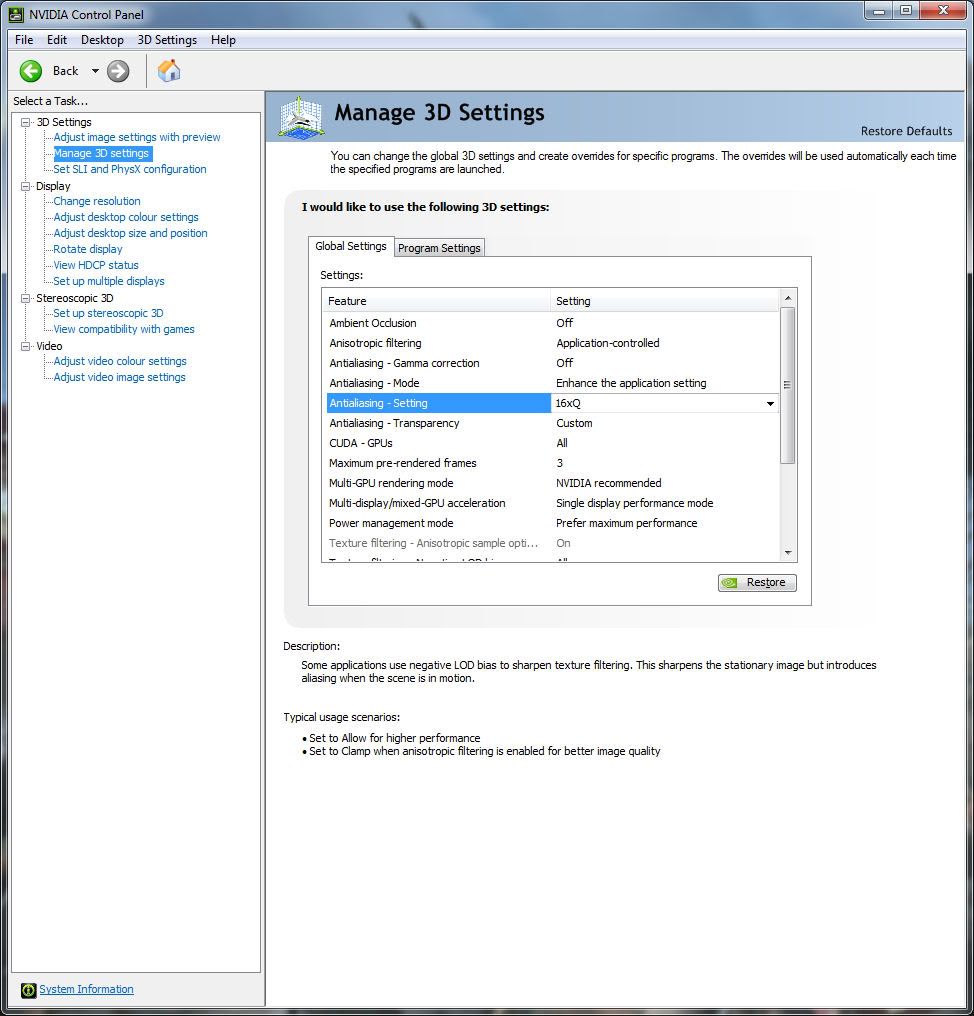Image resolution: width=974 pixels, height=1016 pixels.
Task: Open Set up stereoscopic 3D
Action: pos(108,313)
